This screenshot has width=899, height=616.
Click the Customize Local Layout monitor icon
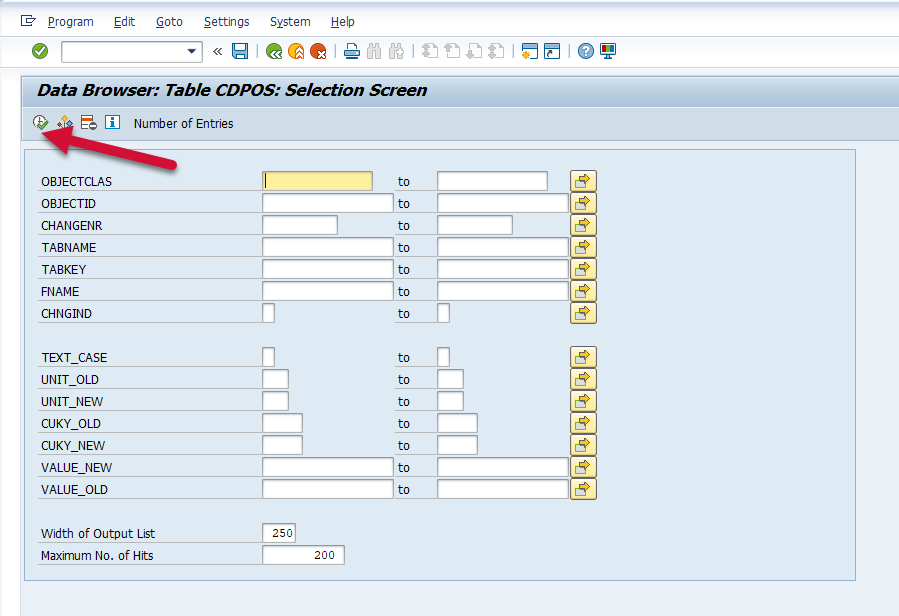click(x=608, y=51)
